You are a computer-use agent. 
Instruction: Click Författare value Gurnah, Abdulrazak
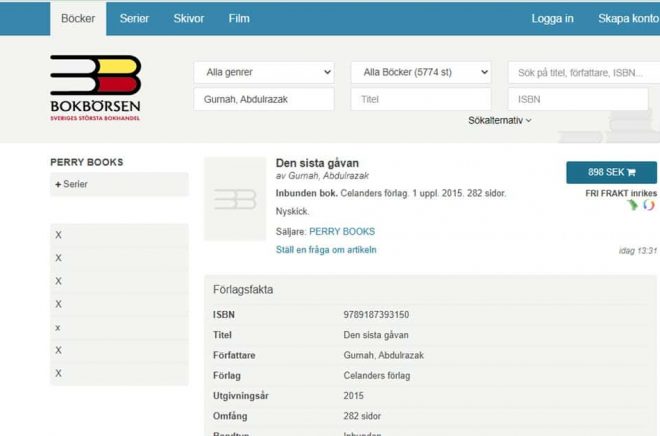point(383,355)
